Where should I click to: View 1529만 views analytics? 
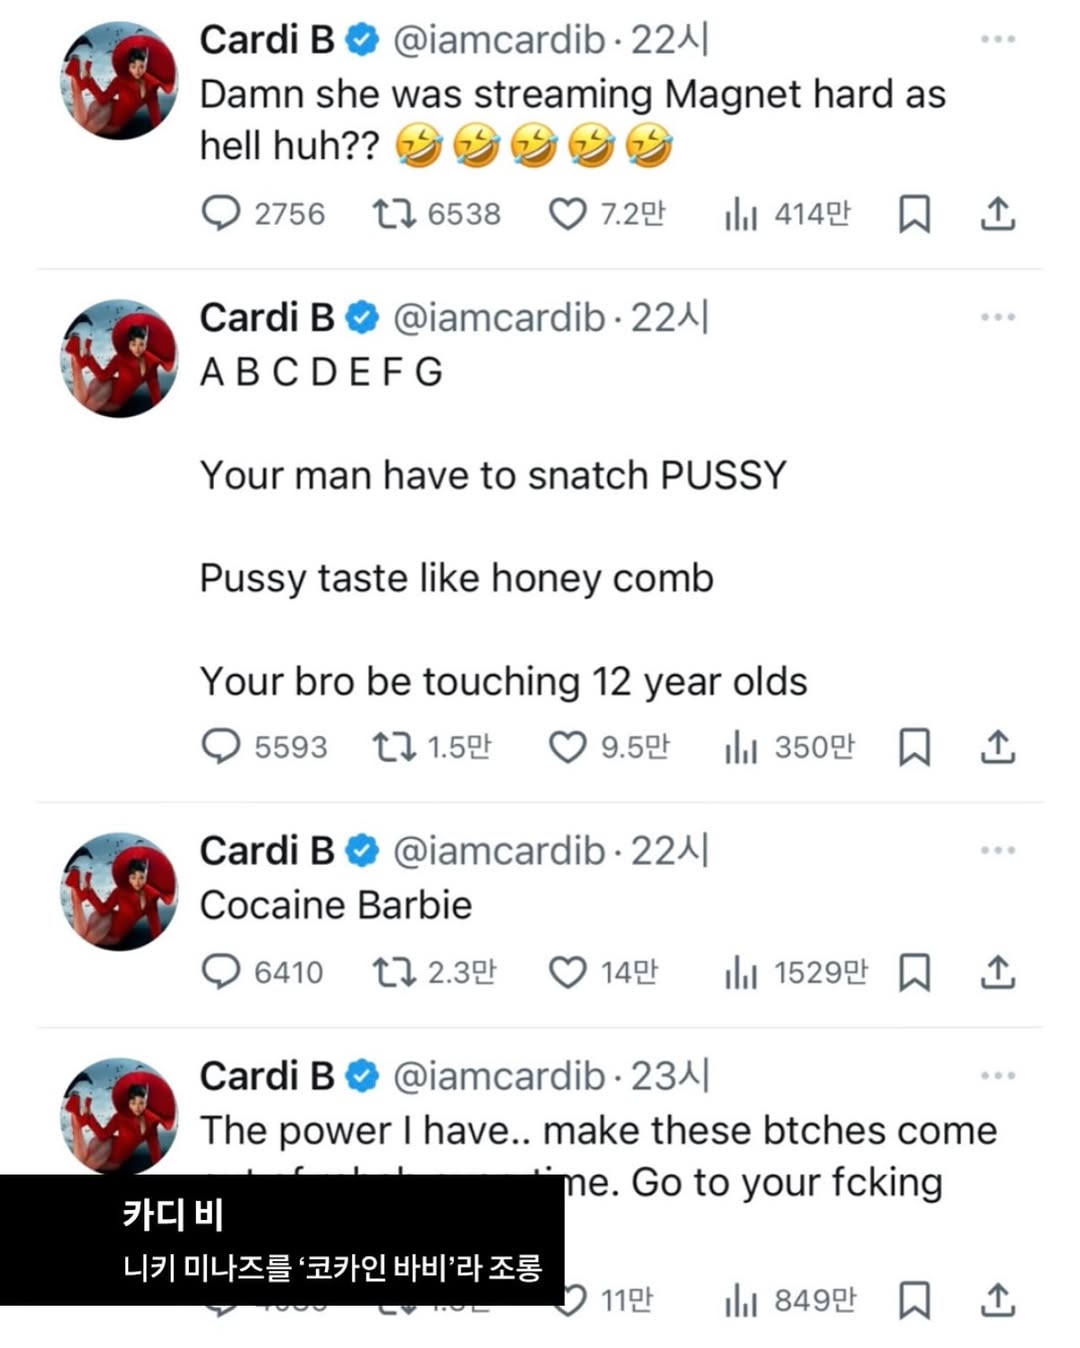pos(796,971)
